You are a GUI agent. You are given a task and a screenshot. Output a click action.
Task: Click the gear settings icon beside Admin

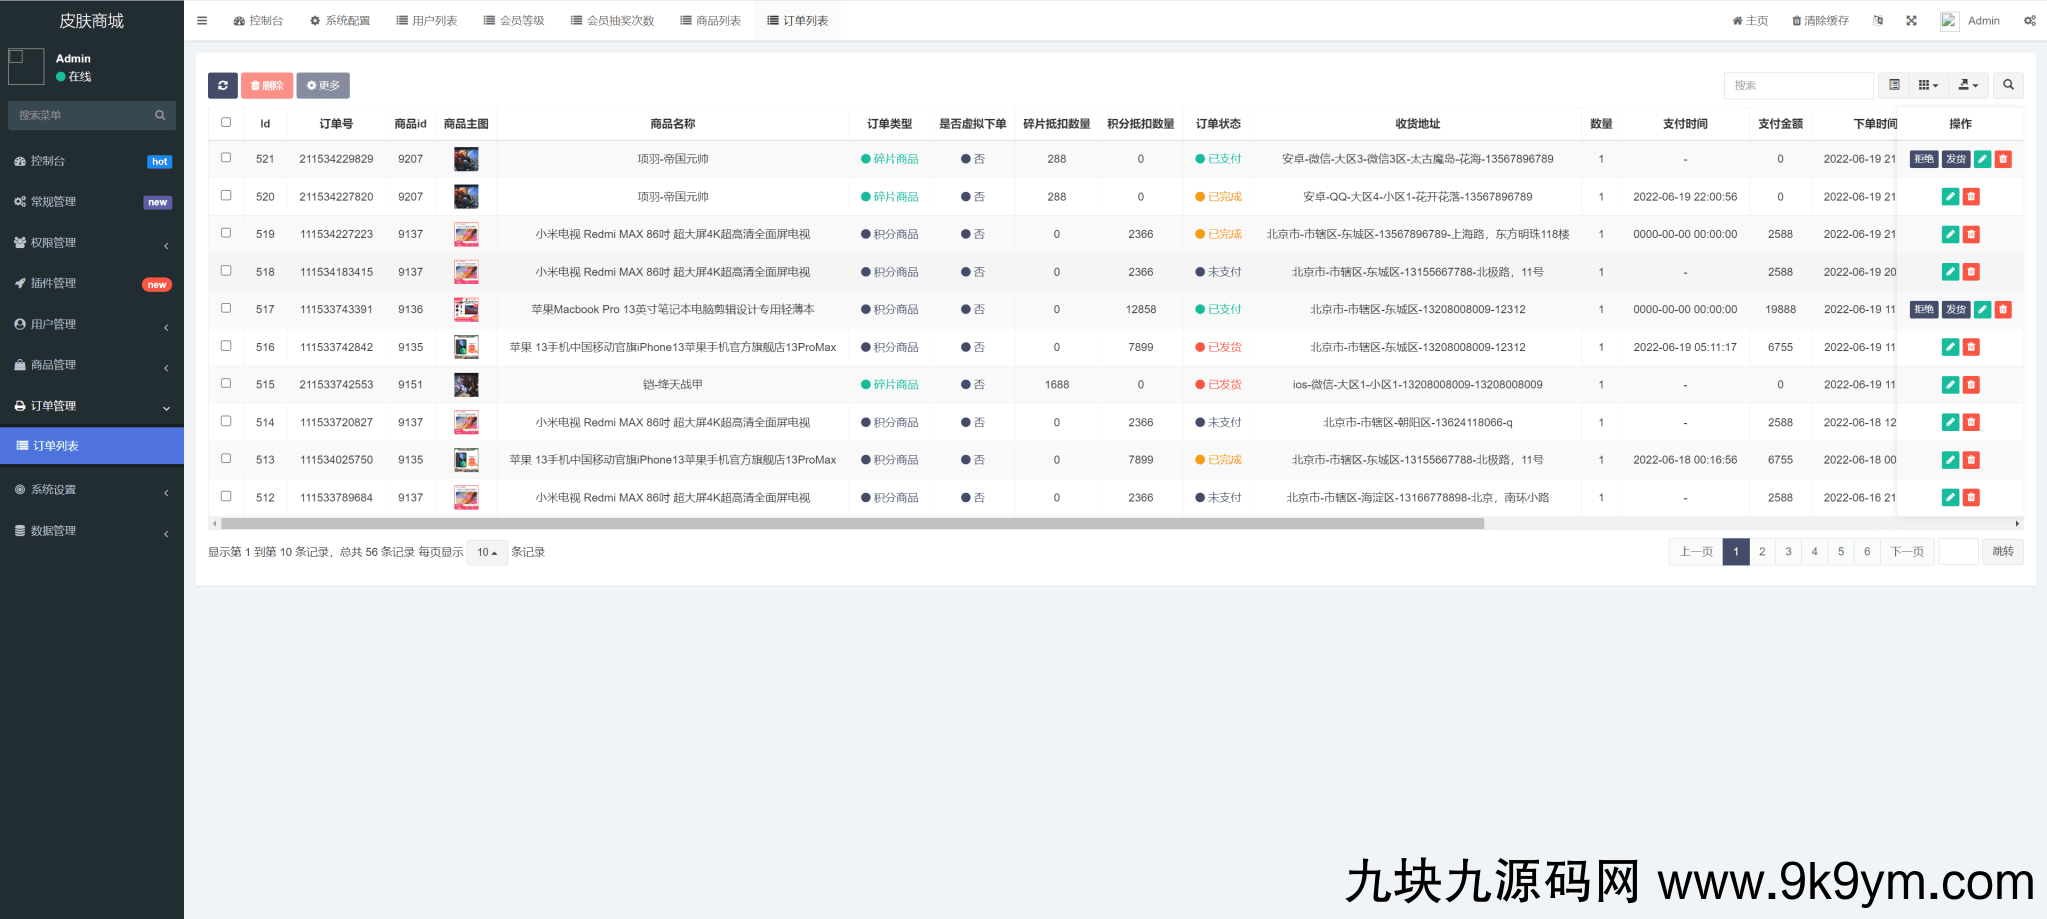2031,20
